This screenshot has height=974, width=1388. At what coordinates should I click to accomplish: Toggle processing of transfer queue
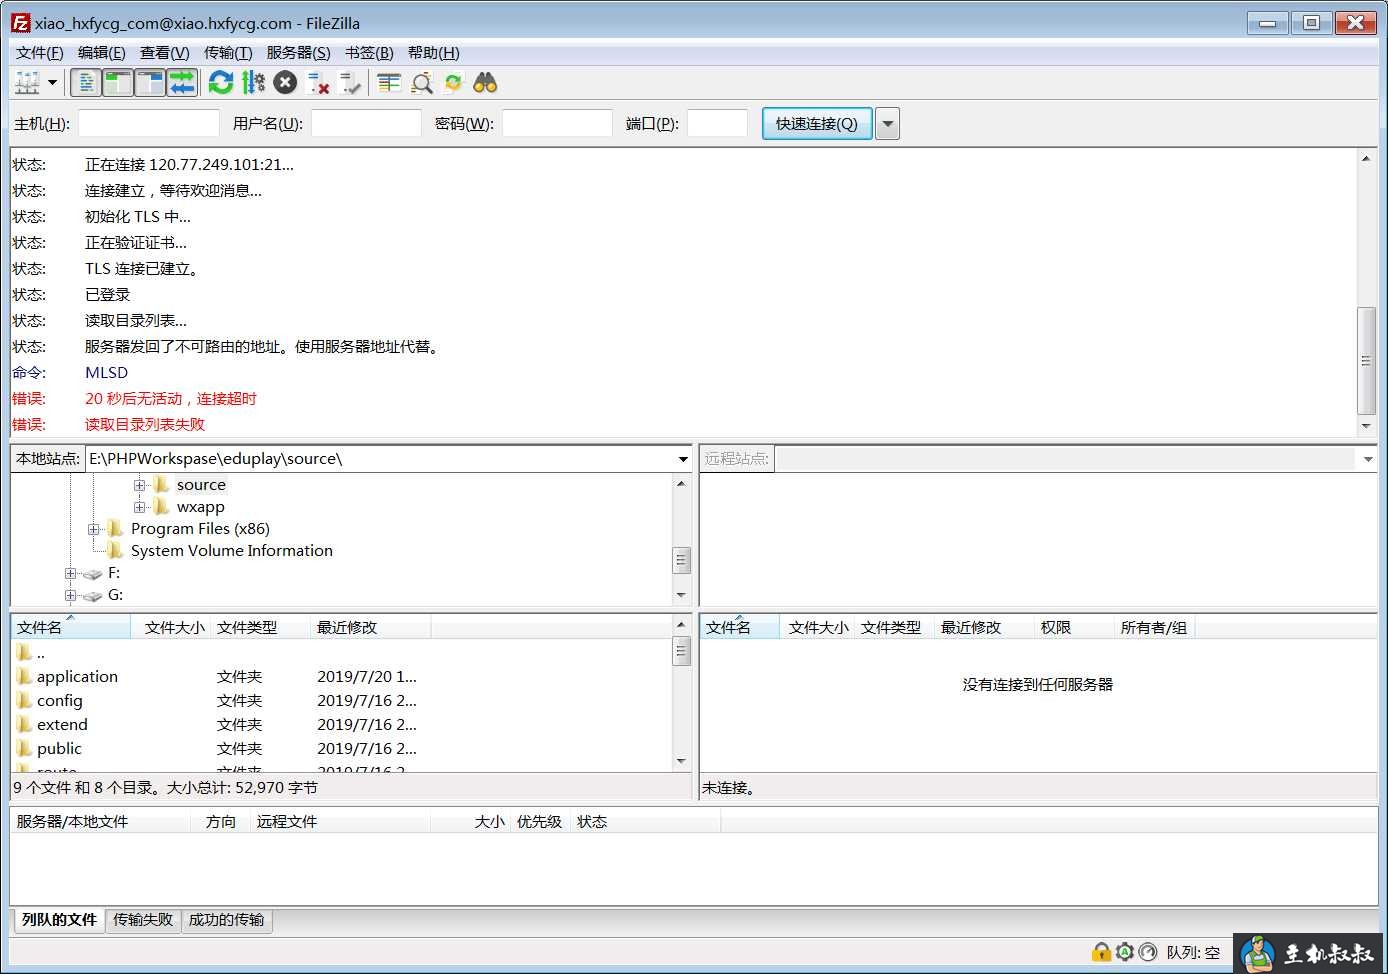253,83
